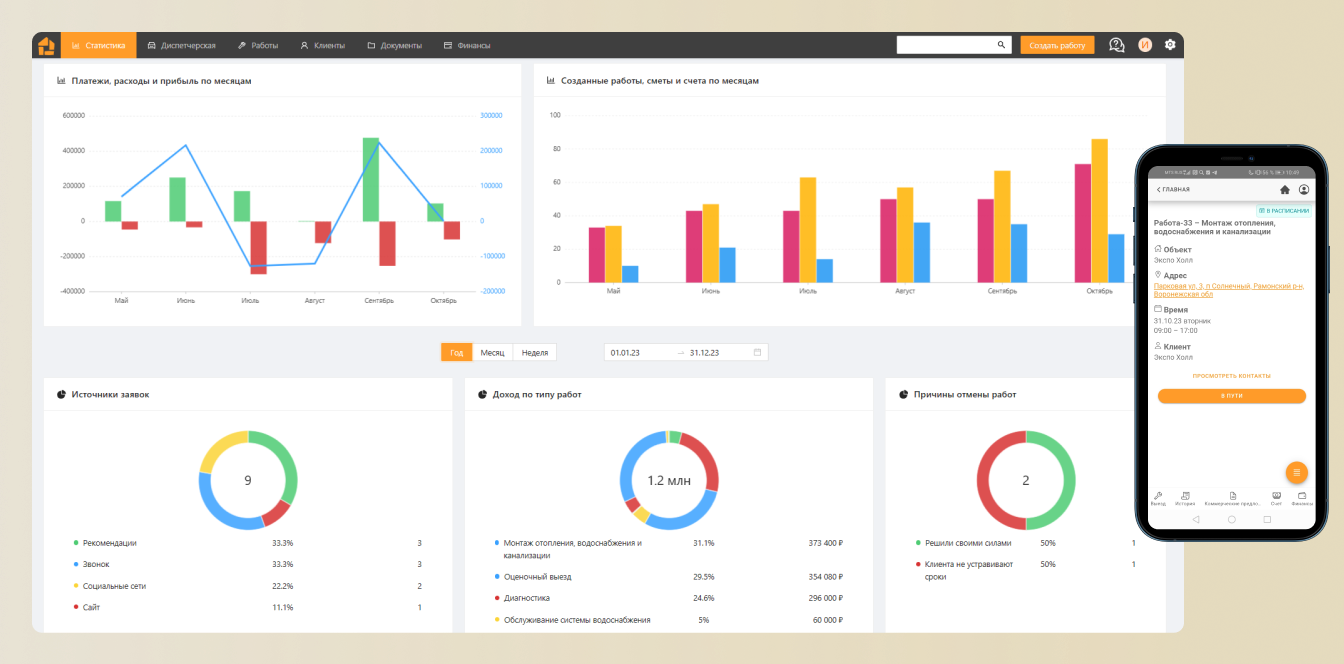Click the user avatar with letter И

click(1145, 45)
